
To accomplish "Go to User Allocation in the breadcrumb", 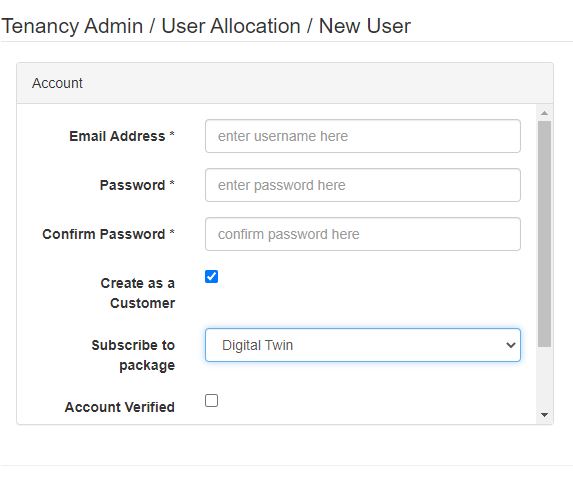I will pos(231,26).
